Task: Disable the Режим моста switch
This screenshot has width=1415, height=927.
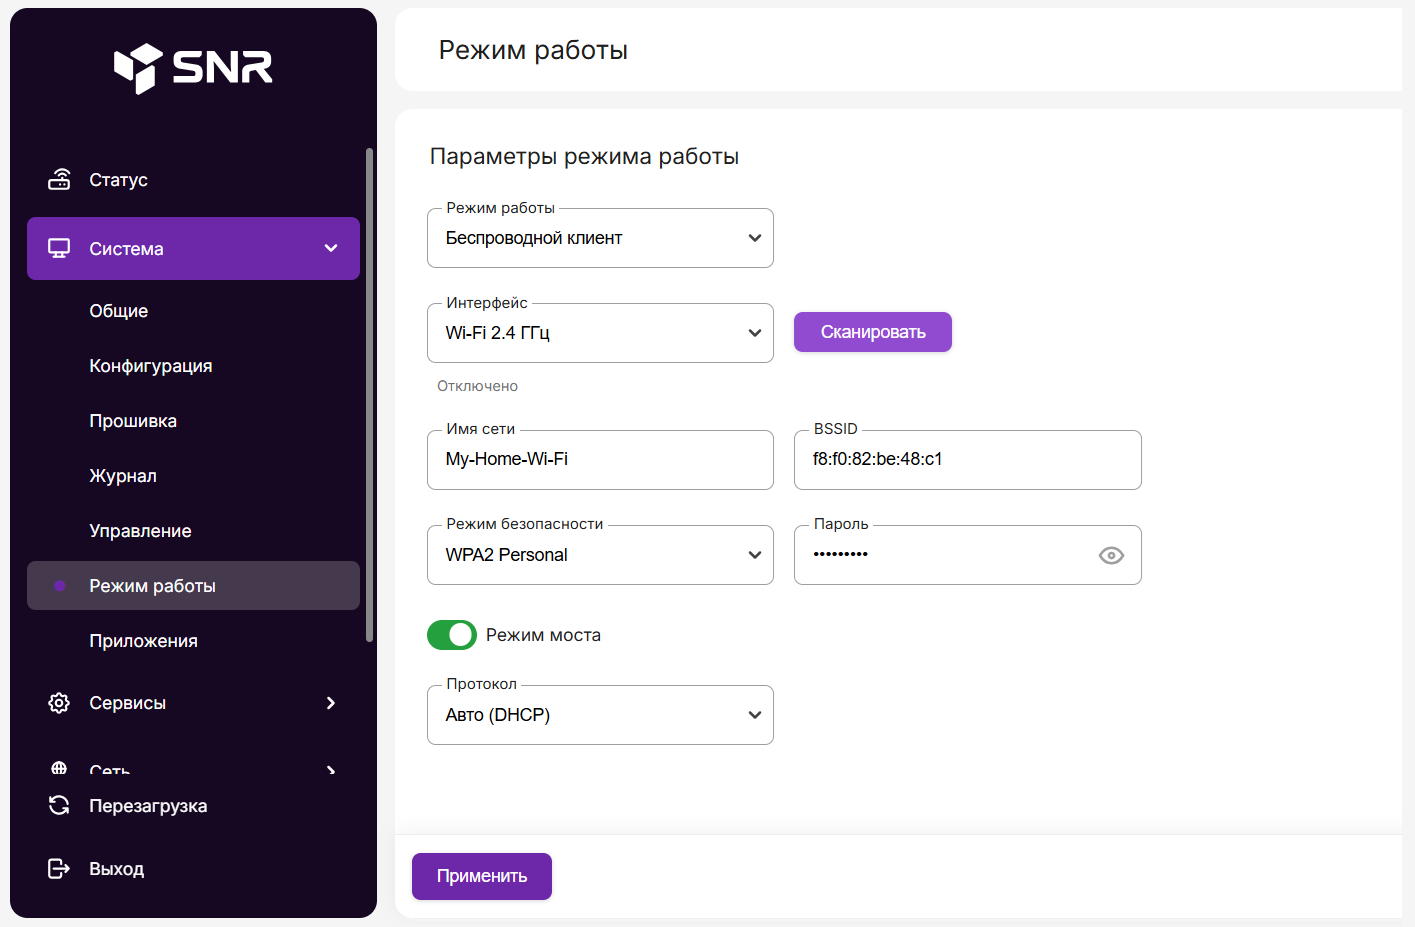Action: point(452,635)
